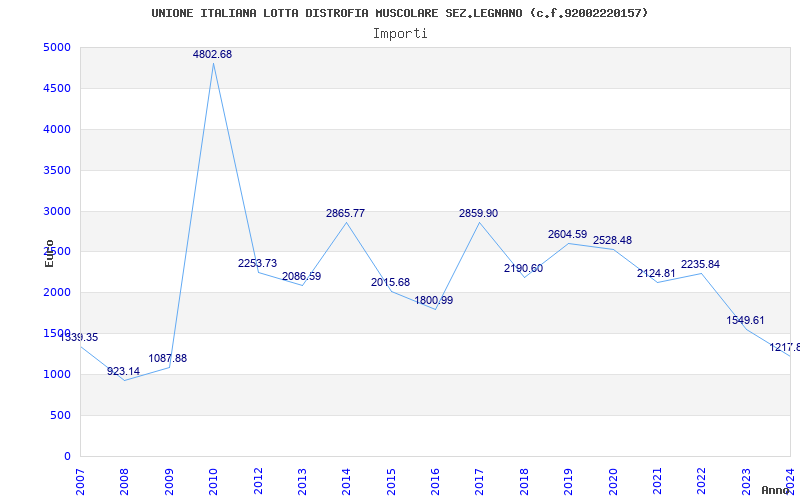This screenshot has height=500, width=800.
Task: Select the 2013 x-axis year label
Action: [302, 482]
